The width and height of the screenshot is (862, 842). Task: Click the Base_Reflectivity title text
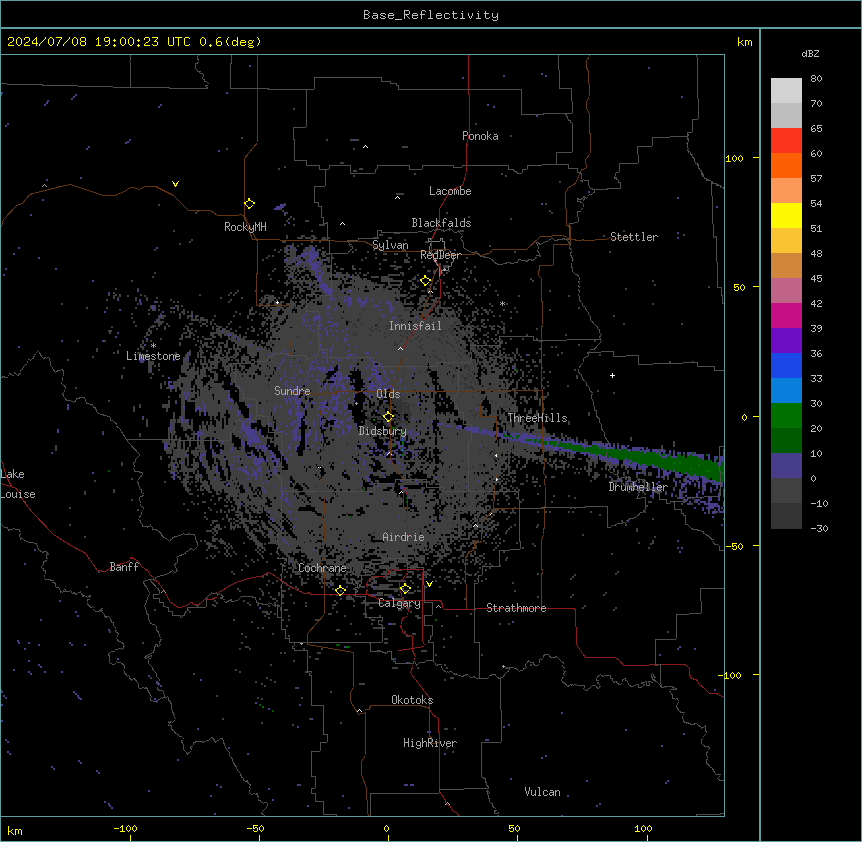(430, 15)
